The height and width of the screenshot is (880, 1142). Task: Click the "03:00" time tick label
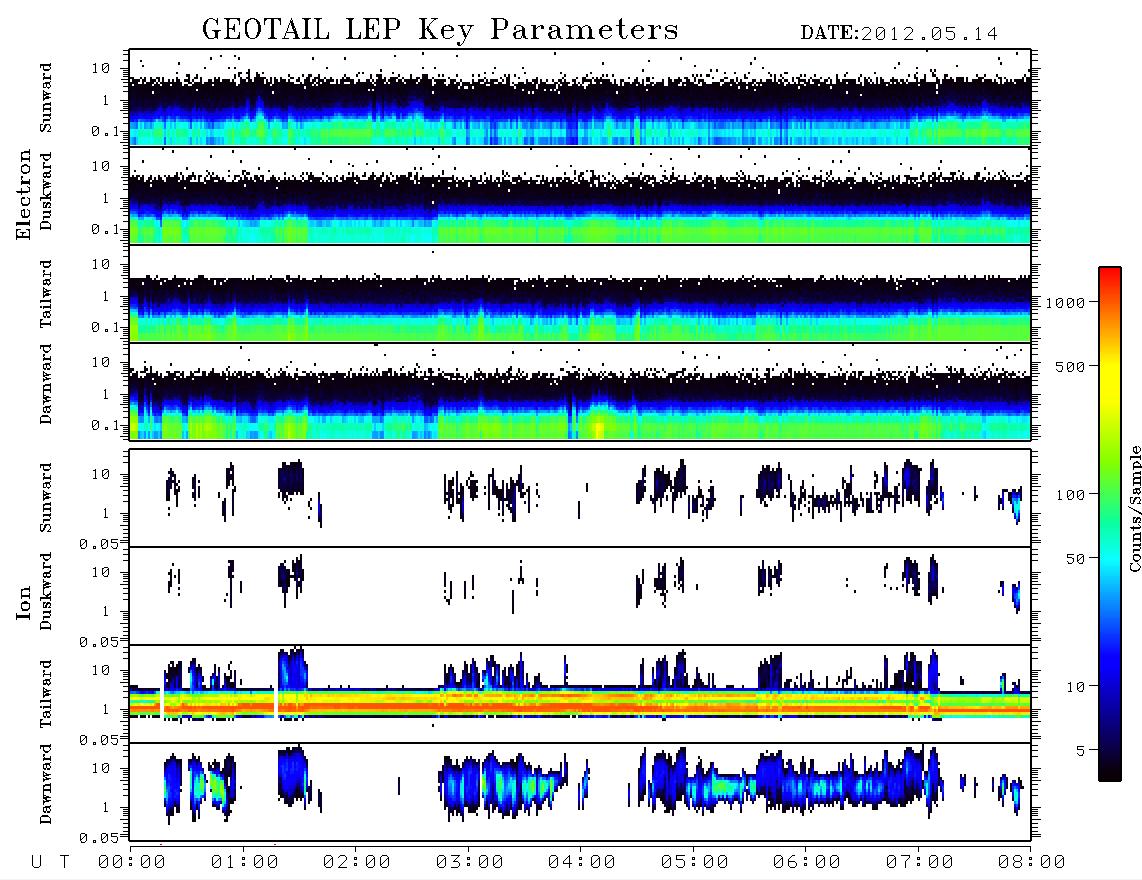point(470,863)
